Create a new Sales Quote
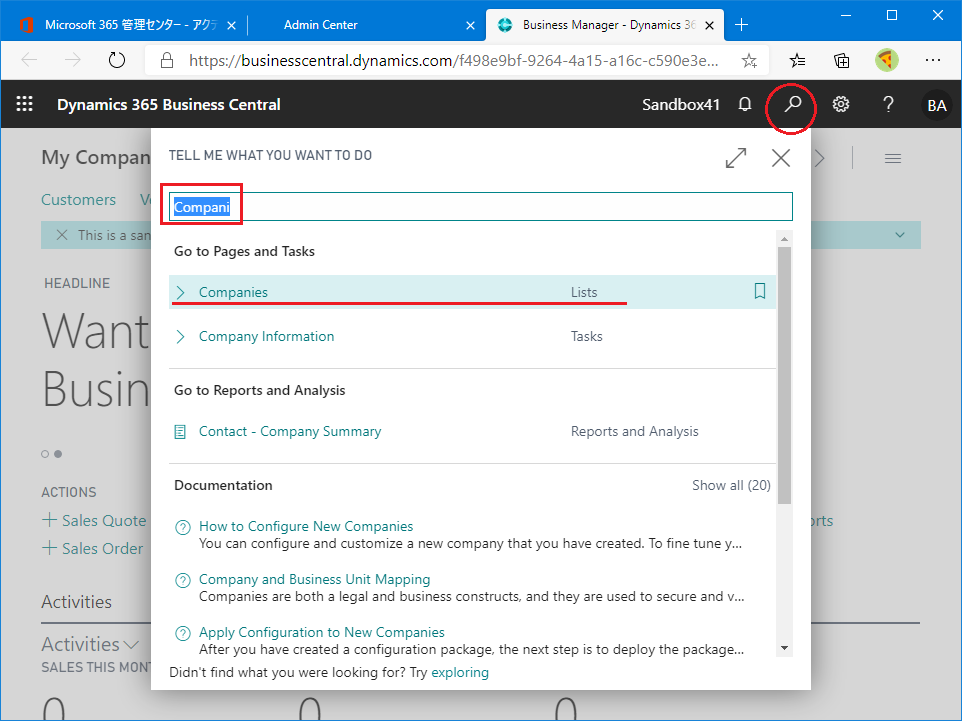 (94, 520)
